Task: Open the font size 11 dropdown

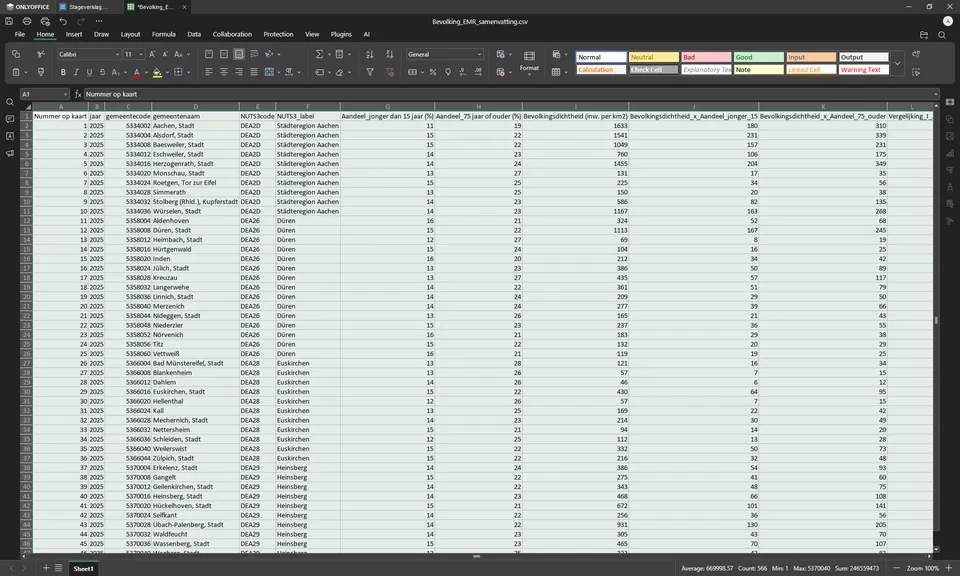Action: [141, 54]
